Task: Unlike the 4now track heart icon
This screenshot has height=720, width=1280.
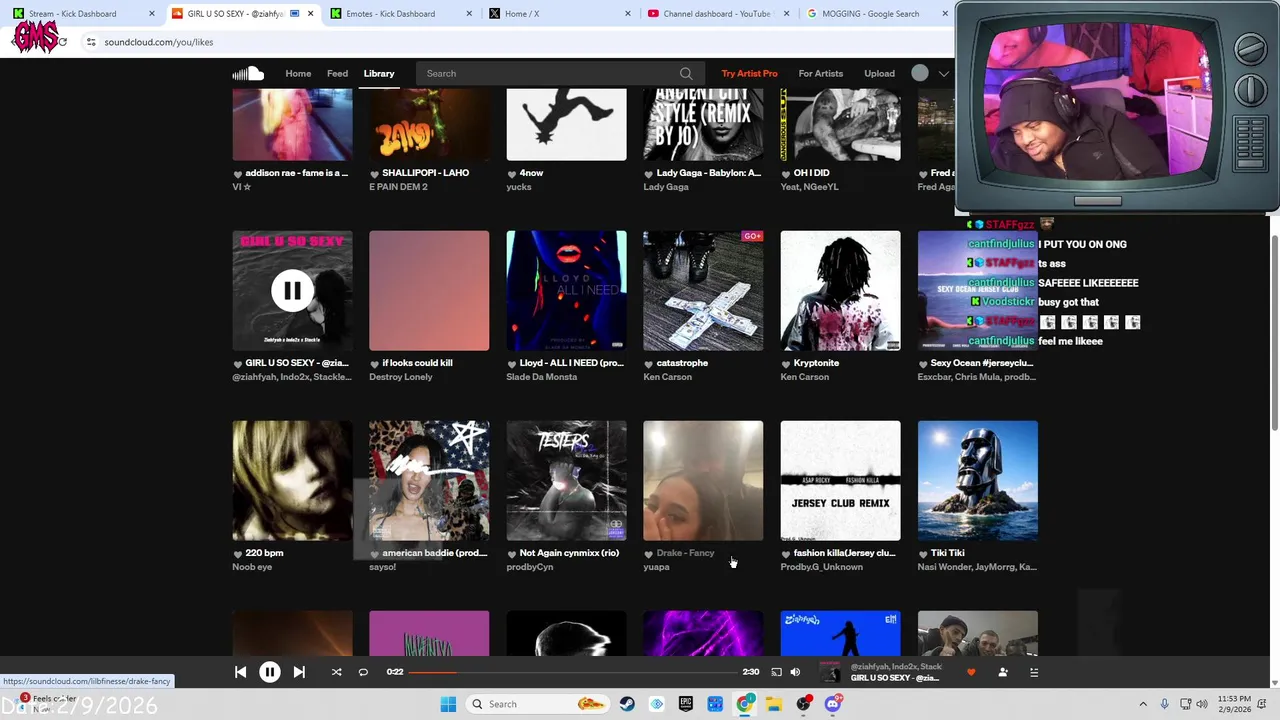Action: [x=512, y=174]
